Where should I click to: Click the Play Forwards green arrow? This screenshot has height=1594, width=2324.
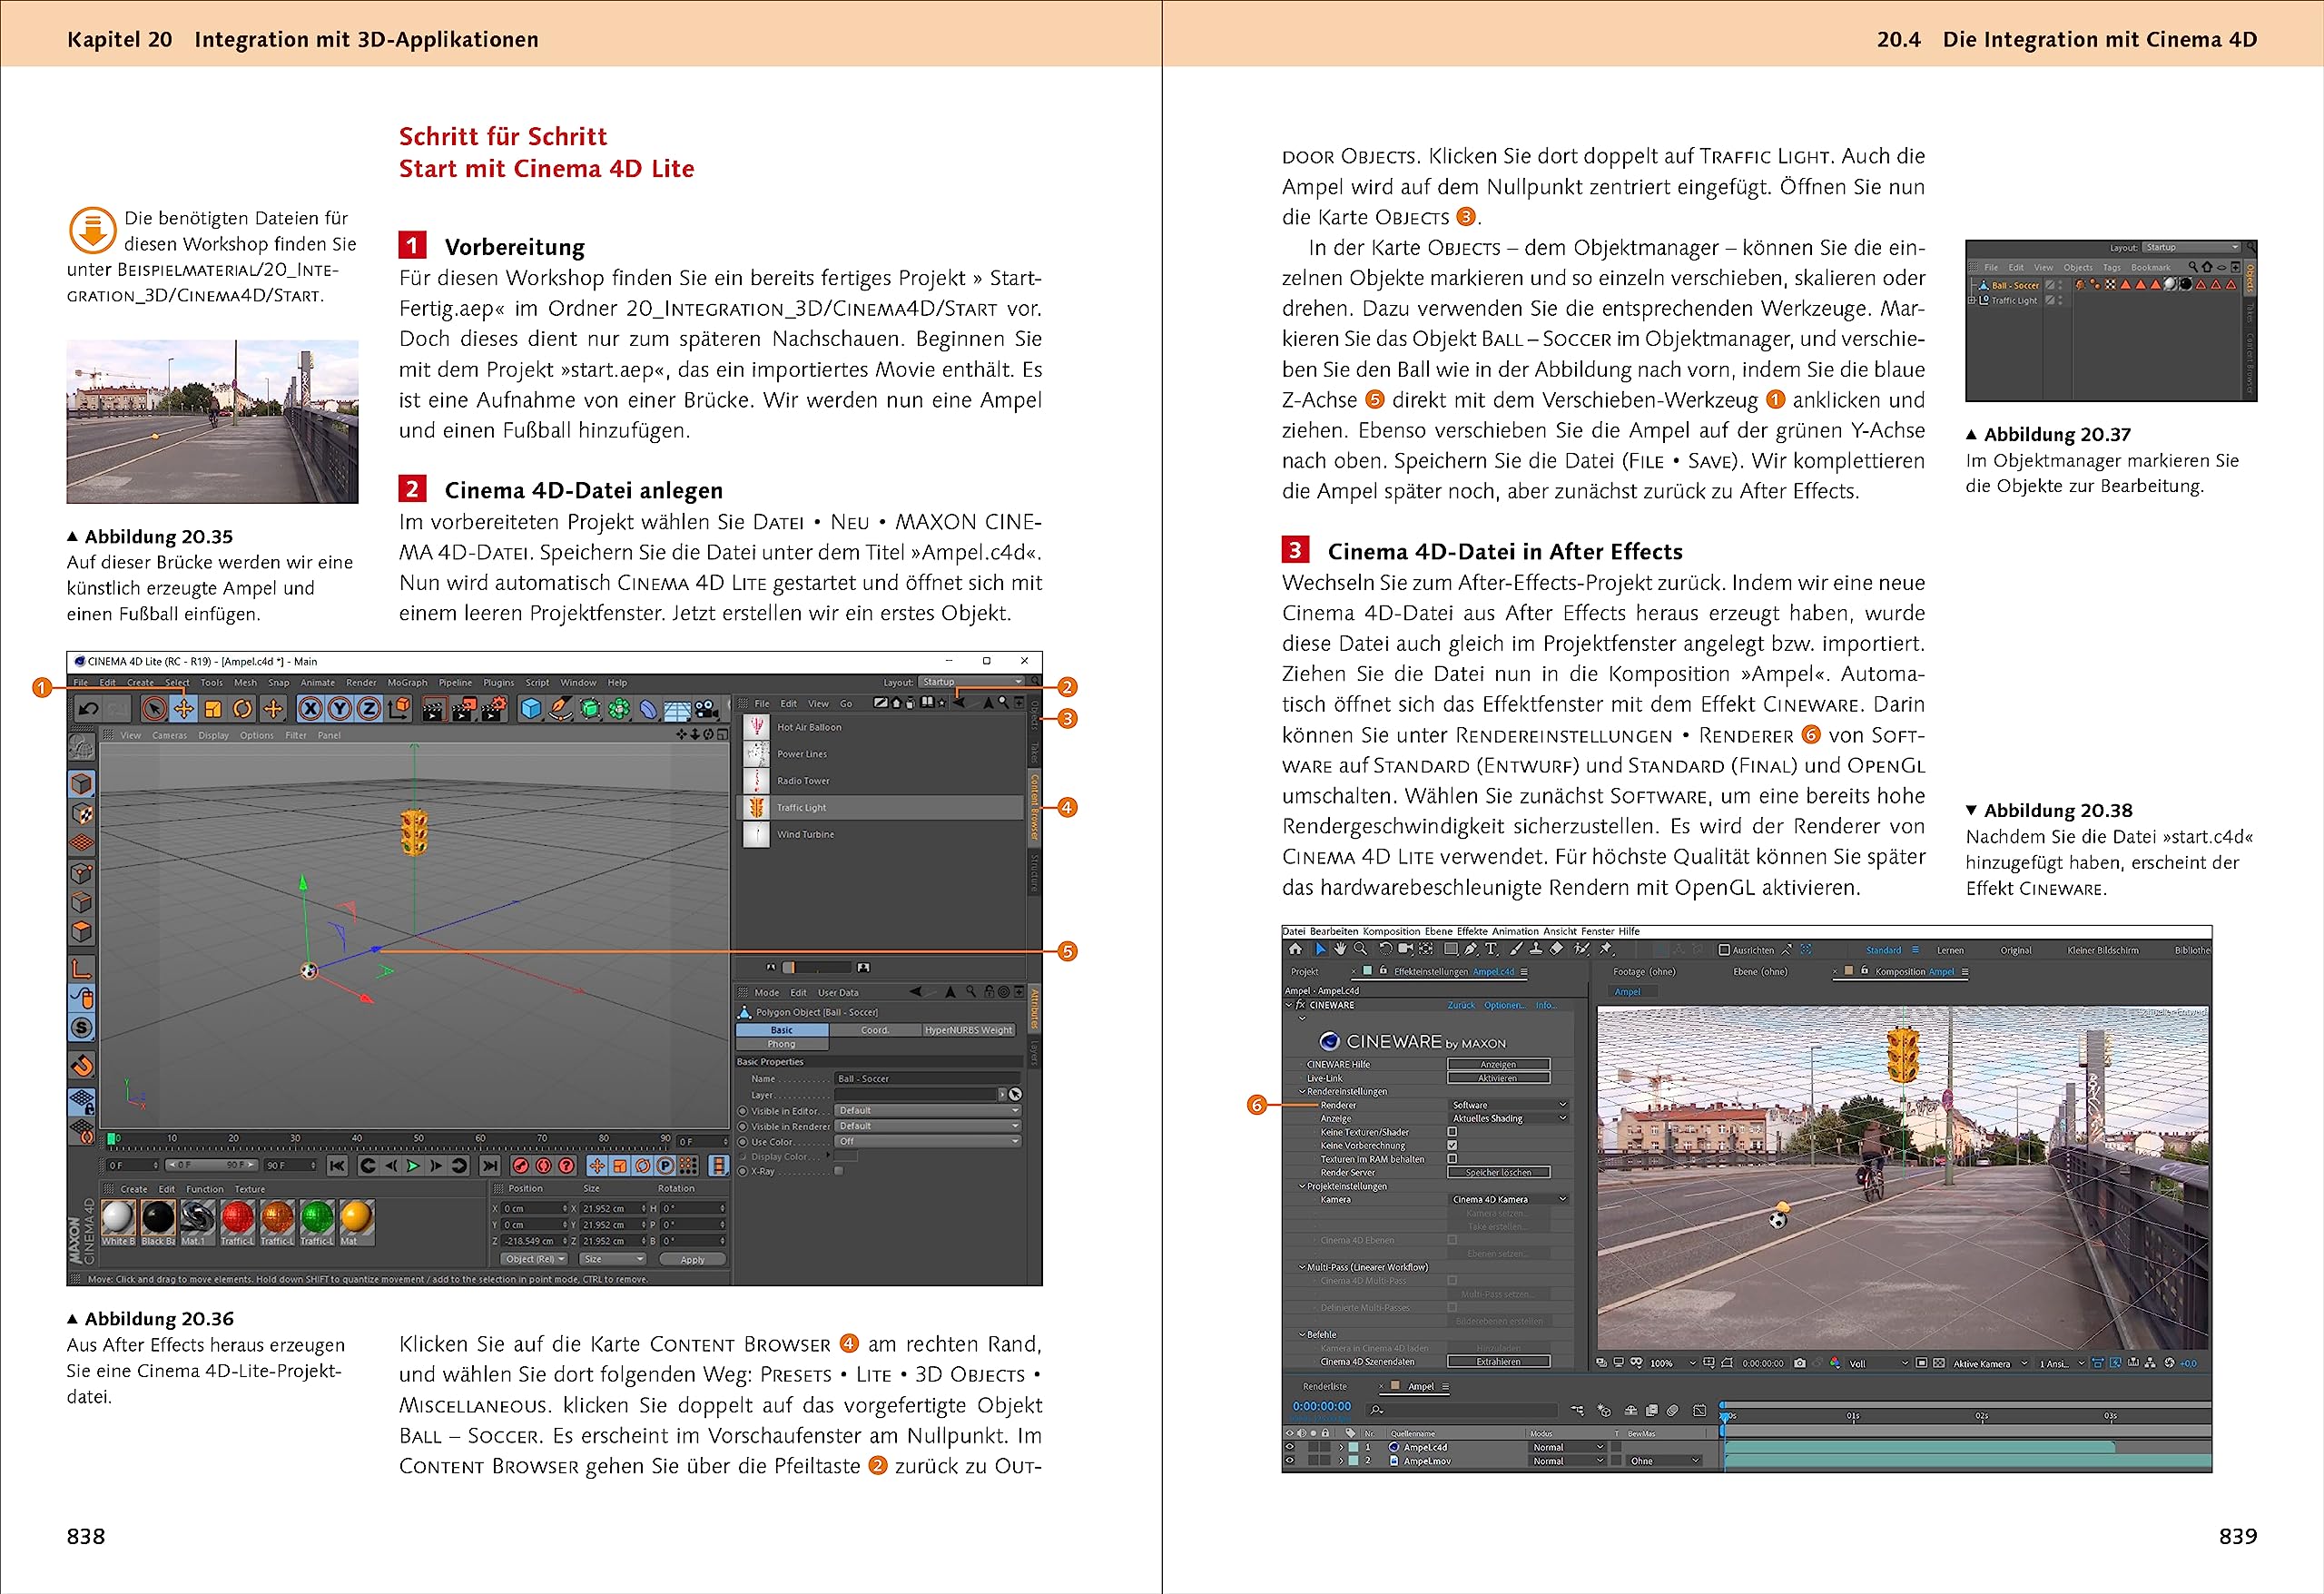(x=413, y=1166)
